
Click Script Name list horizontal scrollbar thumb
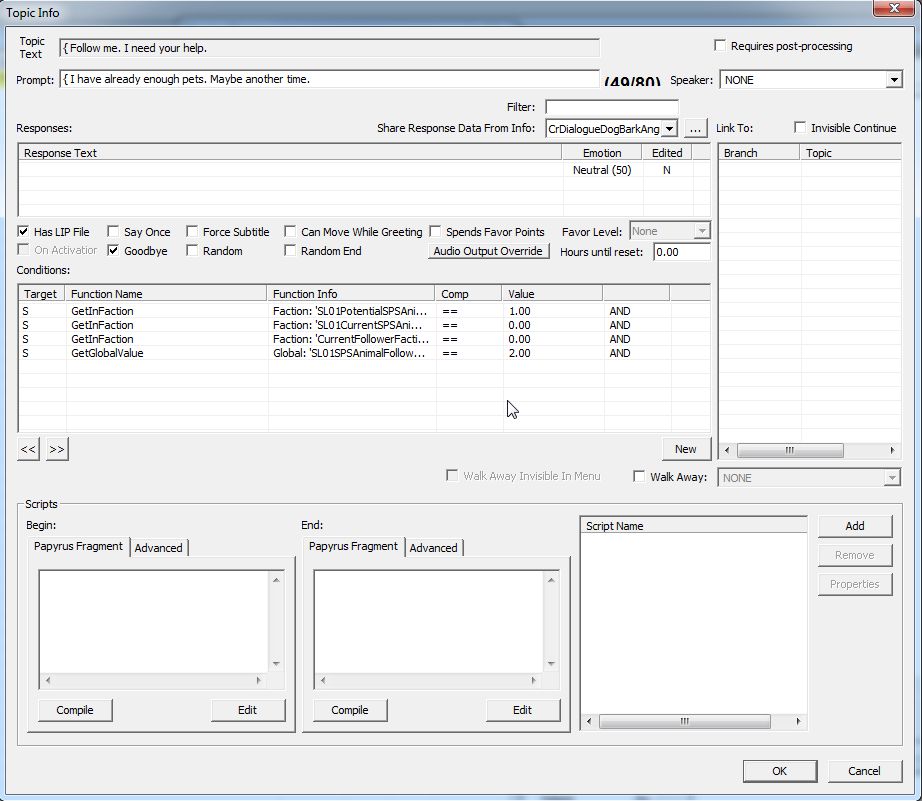tap(684, 721)
